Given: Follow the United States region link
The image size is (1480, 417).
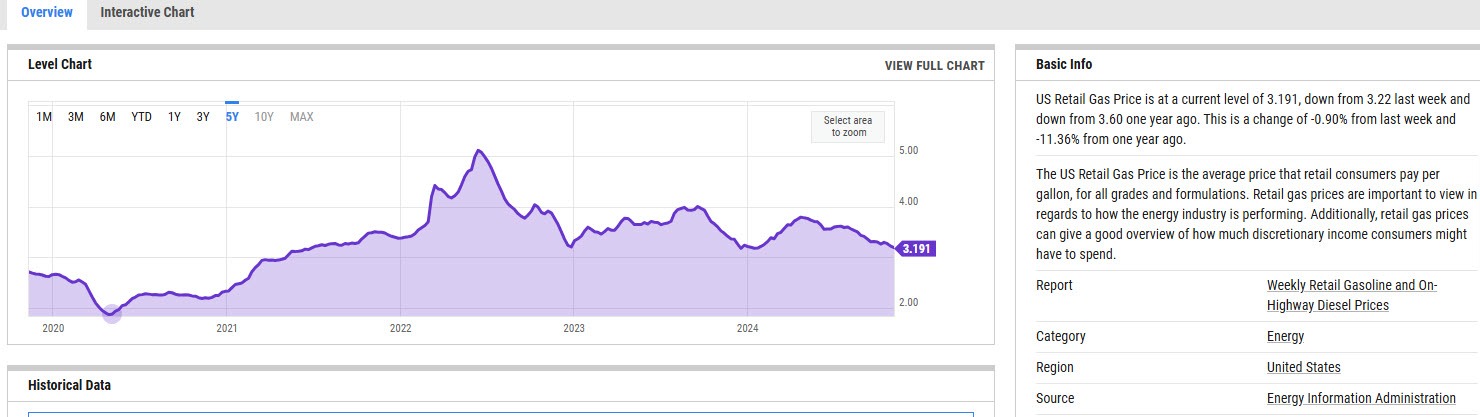Looking at the screenshot, I should [x=1303, y=368].
